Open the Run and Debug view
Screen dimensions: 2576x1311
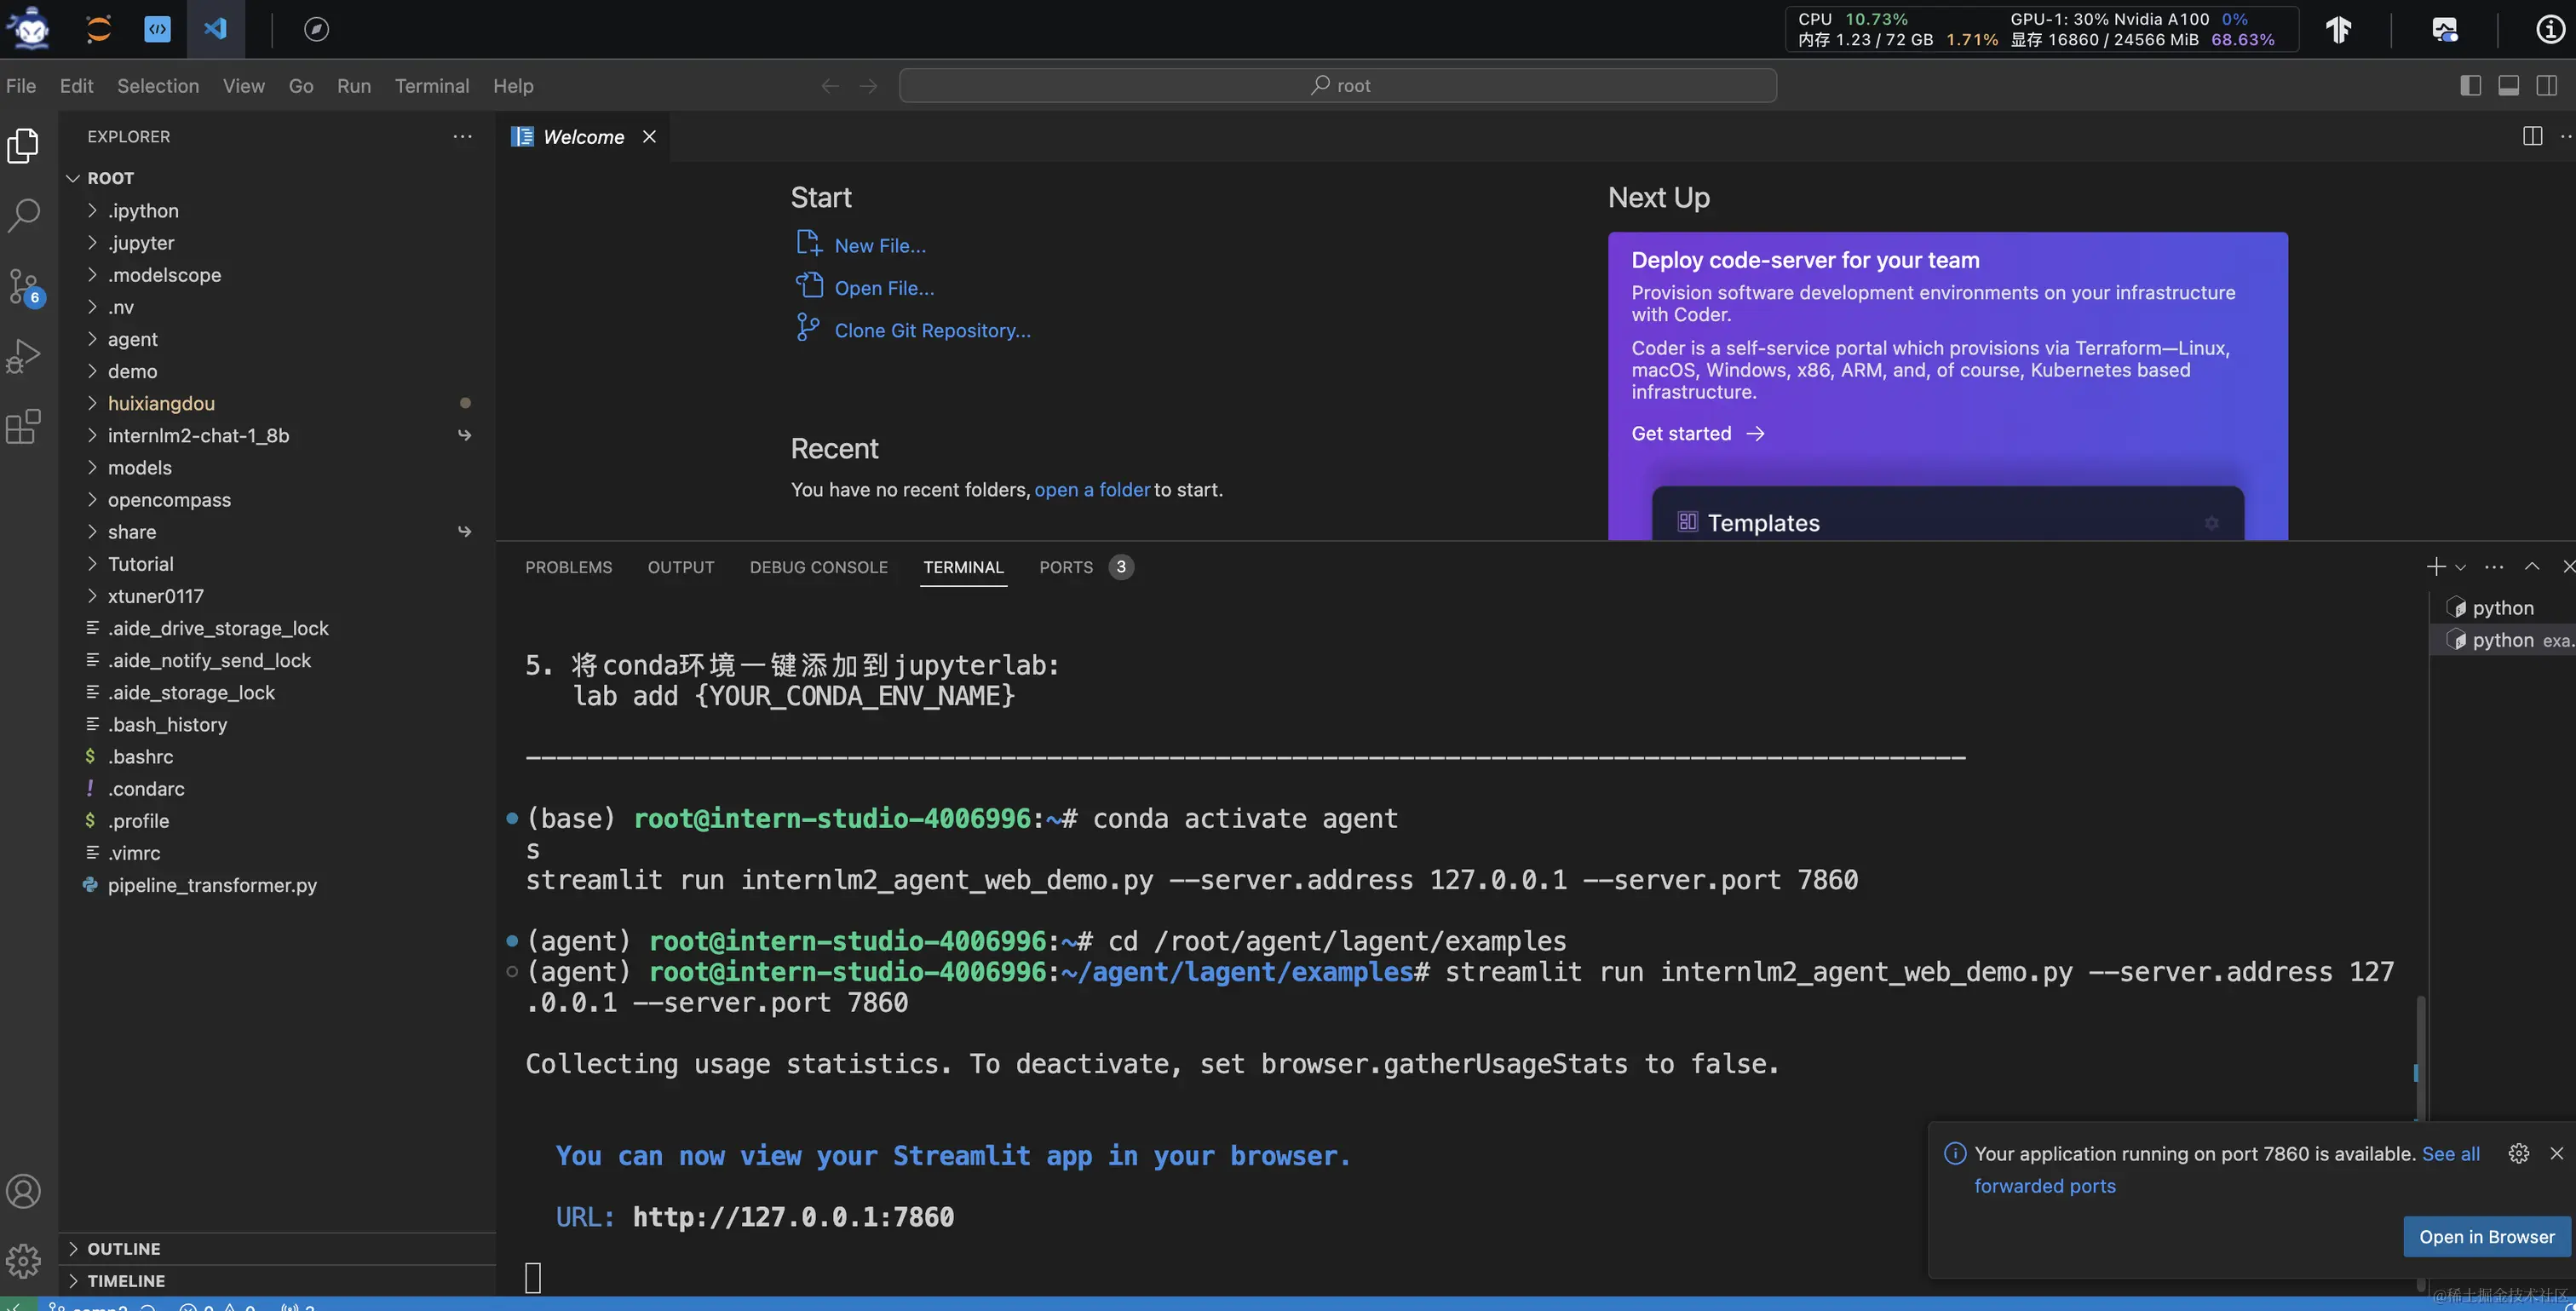click(24, 356)
